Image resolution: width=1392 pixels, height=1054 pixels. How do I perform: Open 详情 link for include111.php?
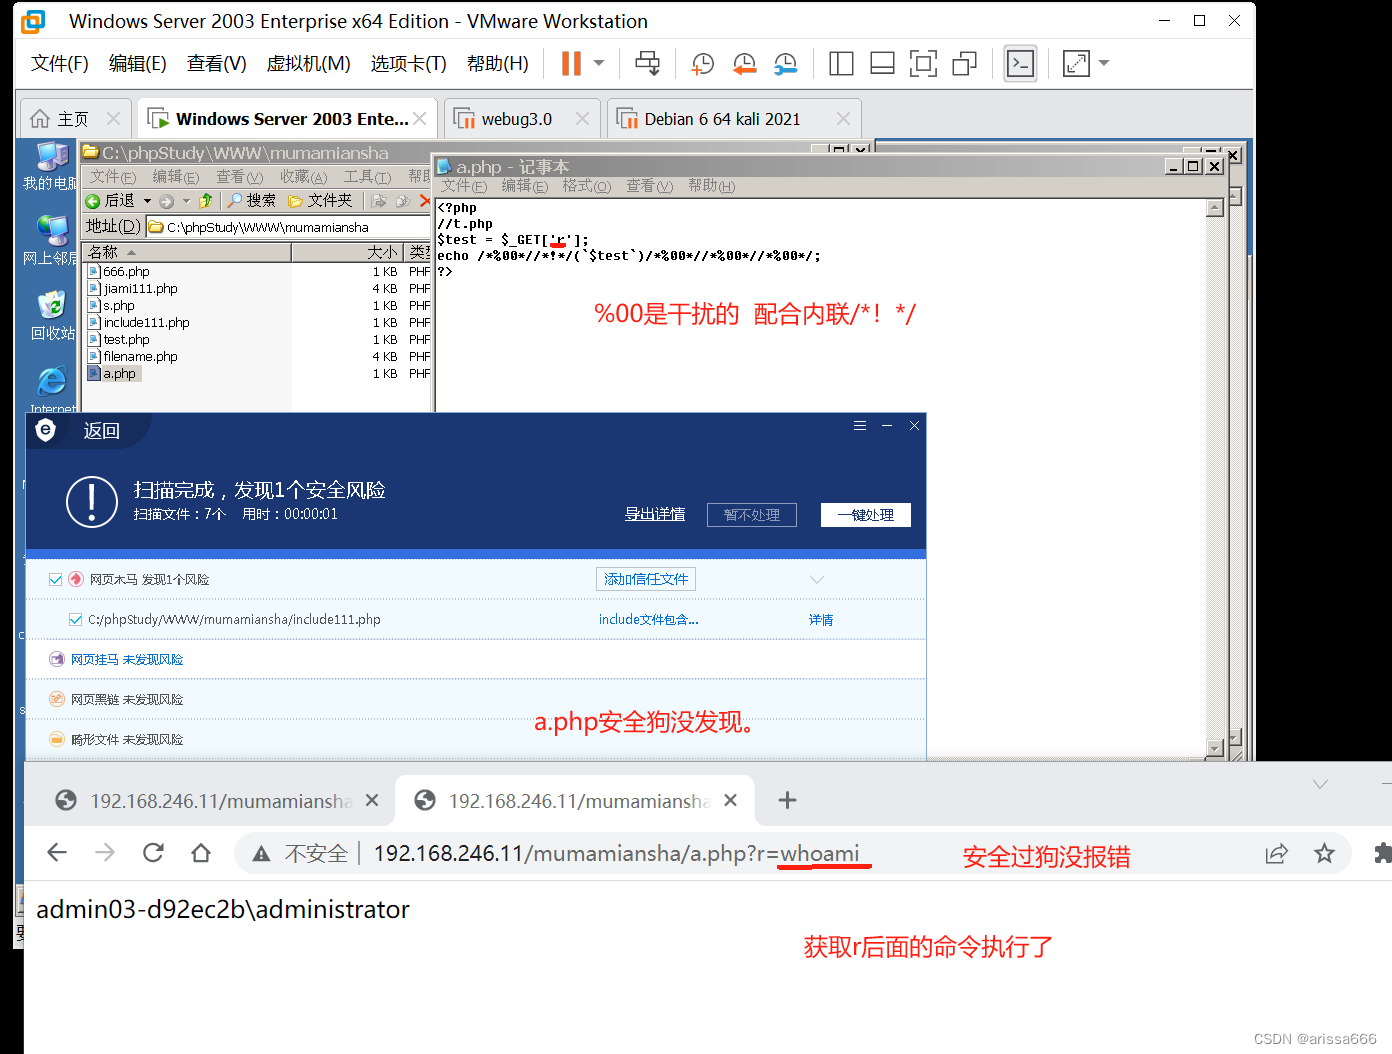pyautogui.click(x=821, y=620)
